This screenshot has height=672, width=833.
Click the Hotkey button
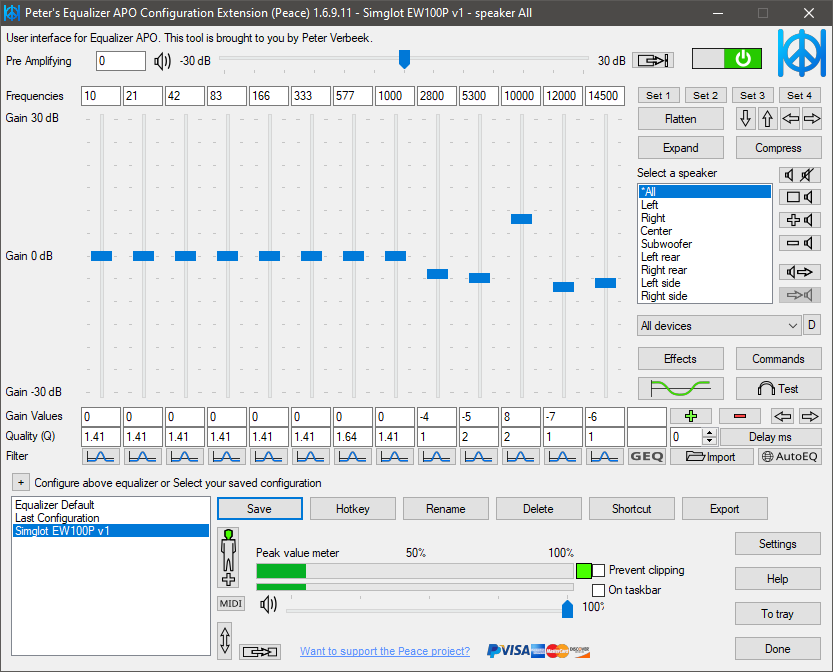coord(353,508)
